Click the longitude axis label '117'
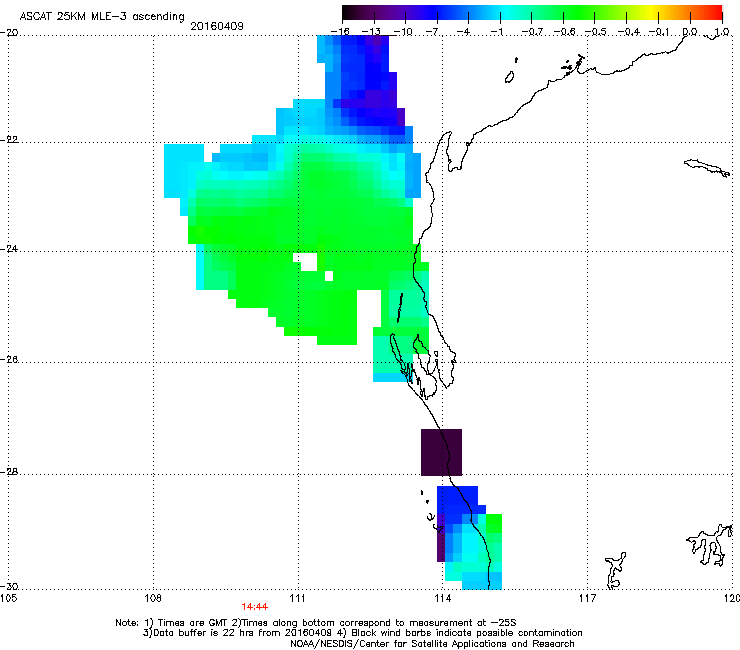This screenshot has height=650, width=740. (x=588, y=598)
